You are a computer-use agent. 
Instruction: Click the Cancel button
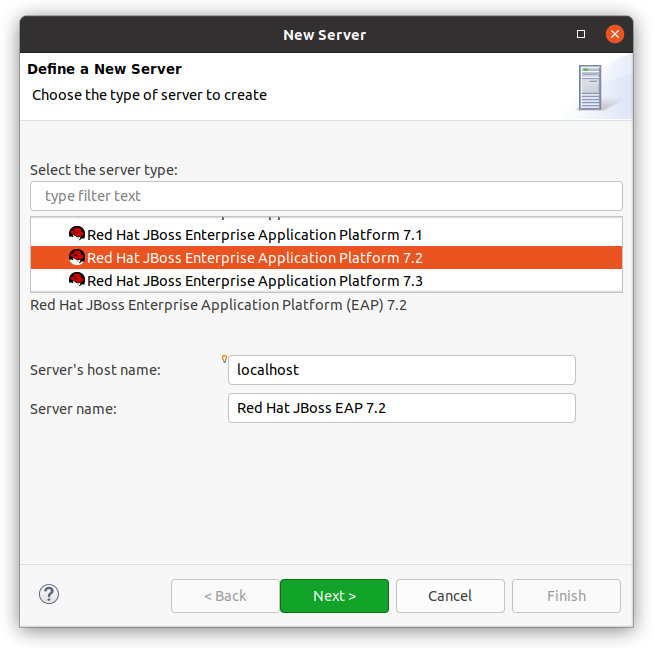click(x=450, y=596)
